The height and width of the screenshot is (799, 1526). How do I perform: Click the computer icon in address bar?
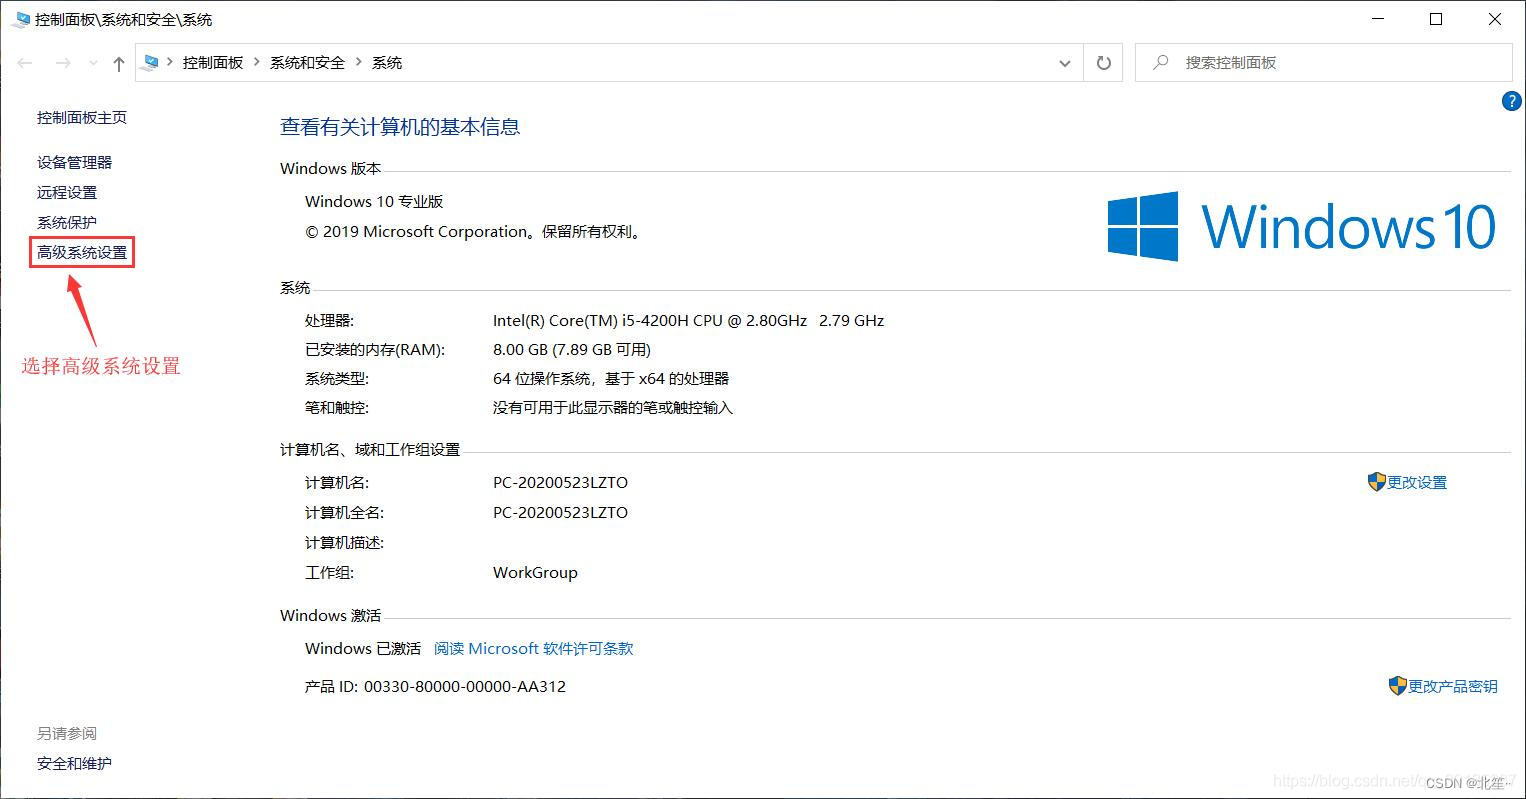(151, 62)
